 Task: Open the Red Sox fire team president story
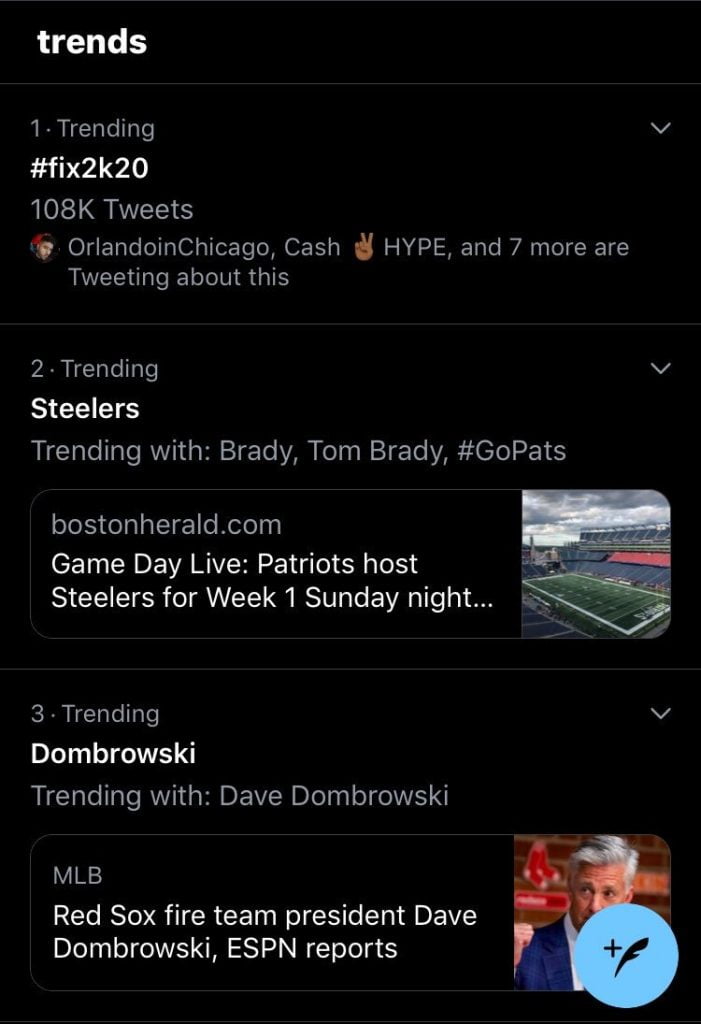coord(350,912)
